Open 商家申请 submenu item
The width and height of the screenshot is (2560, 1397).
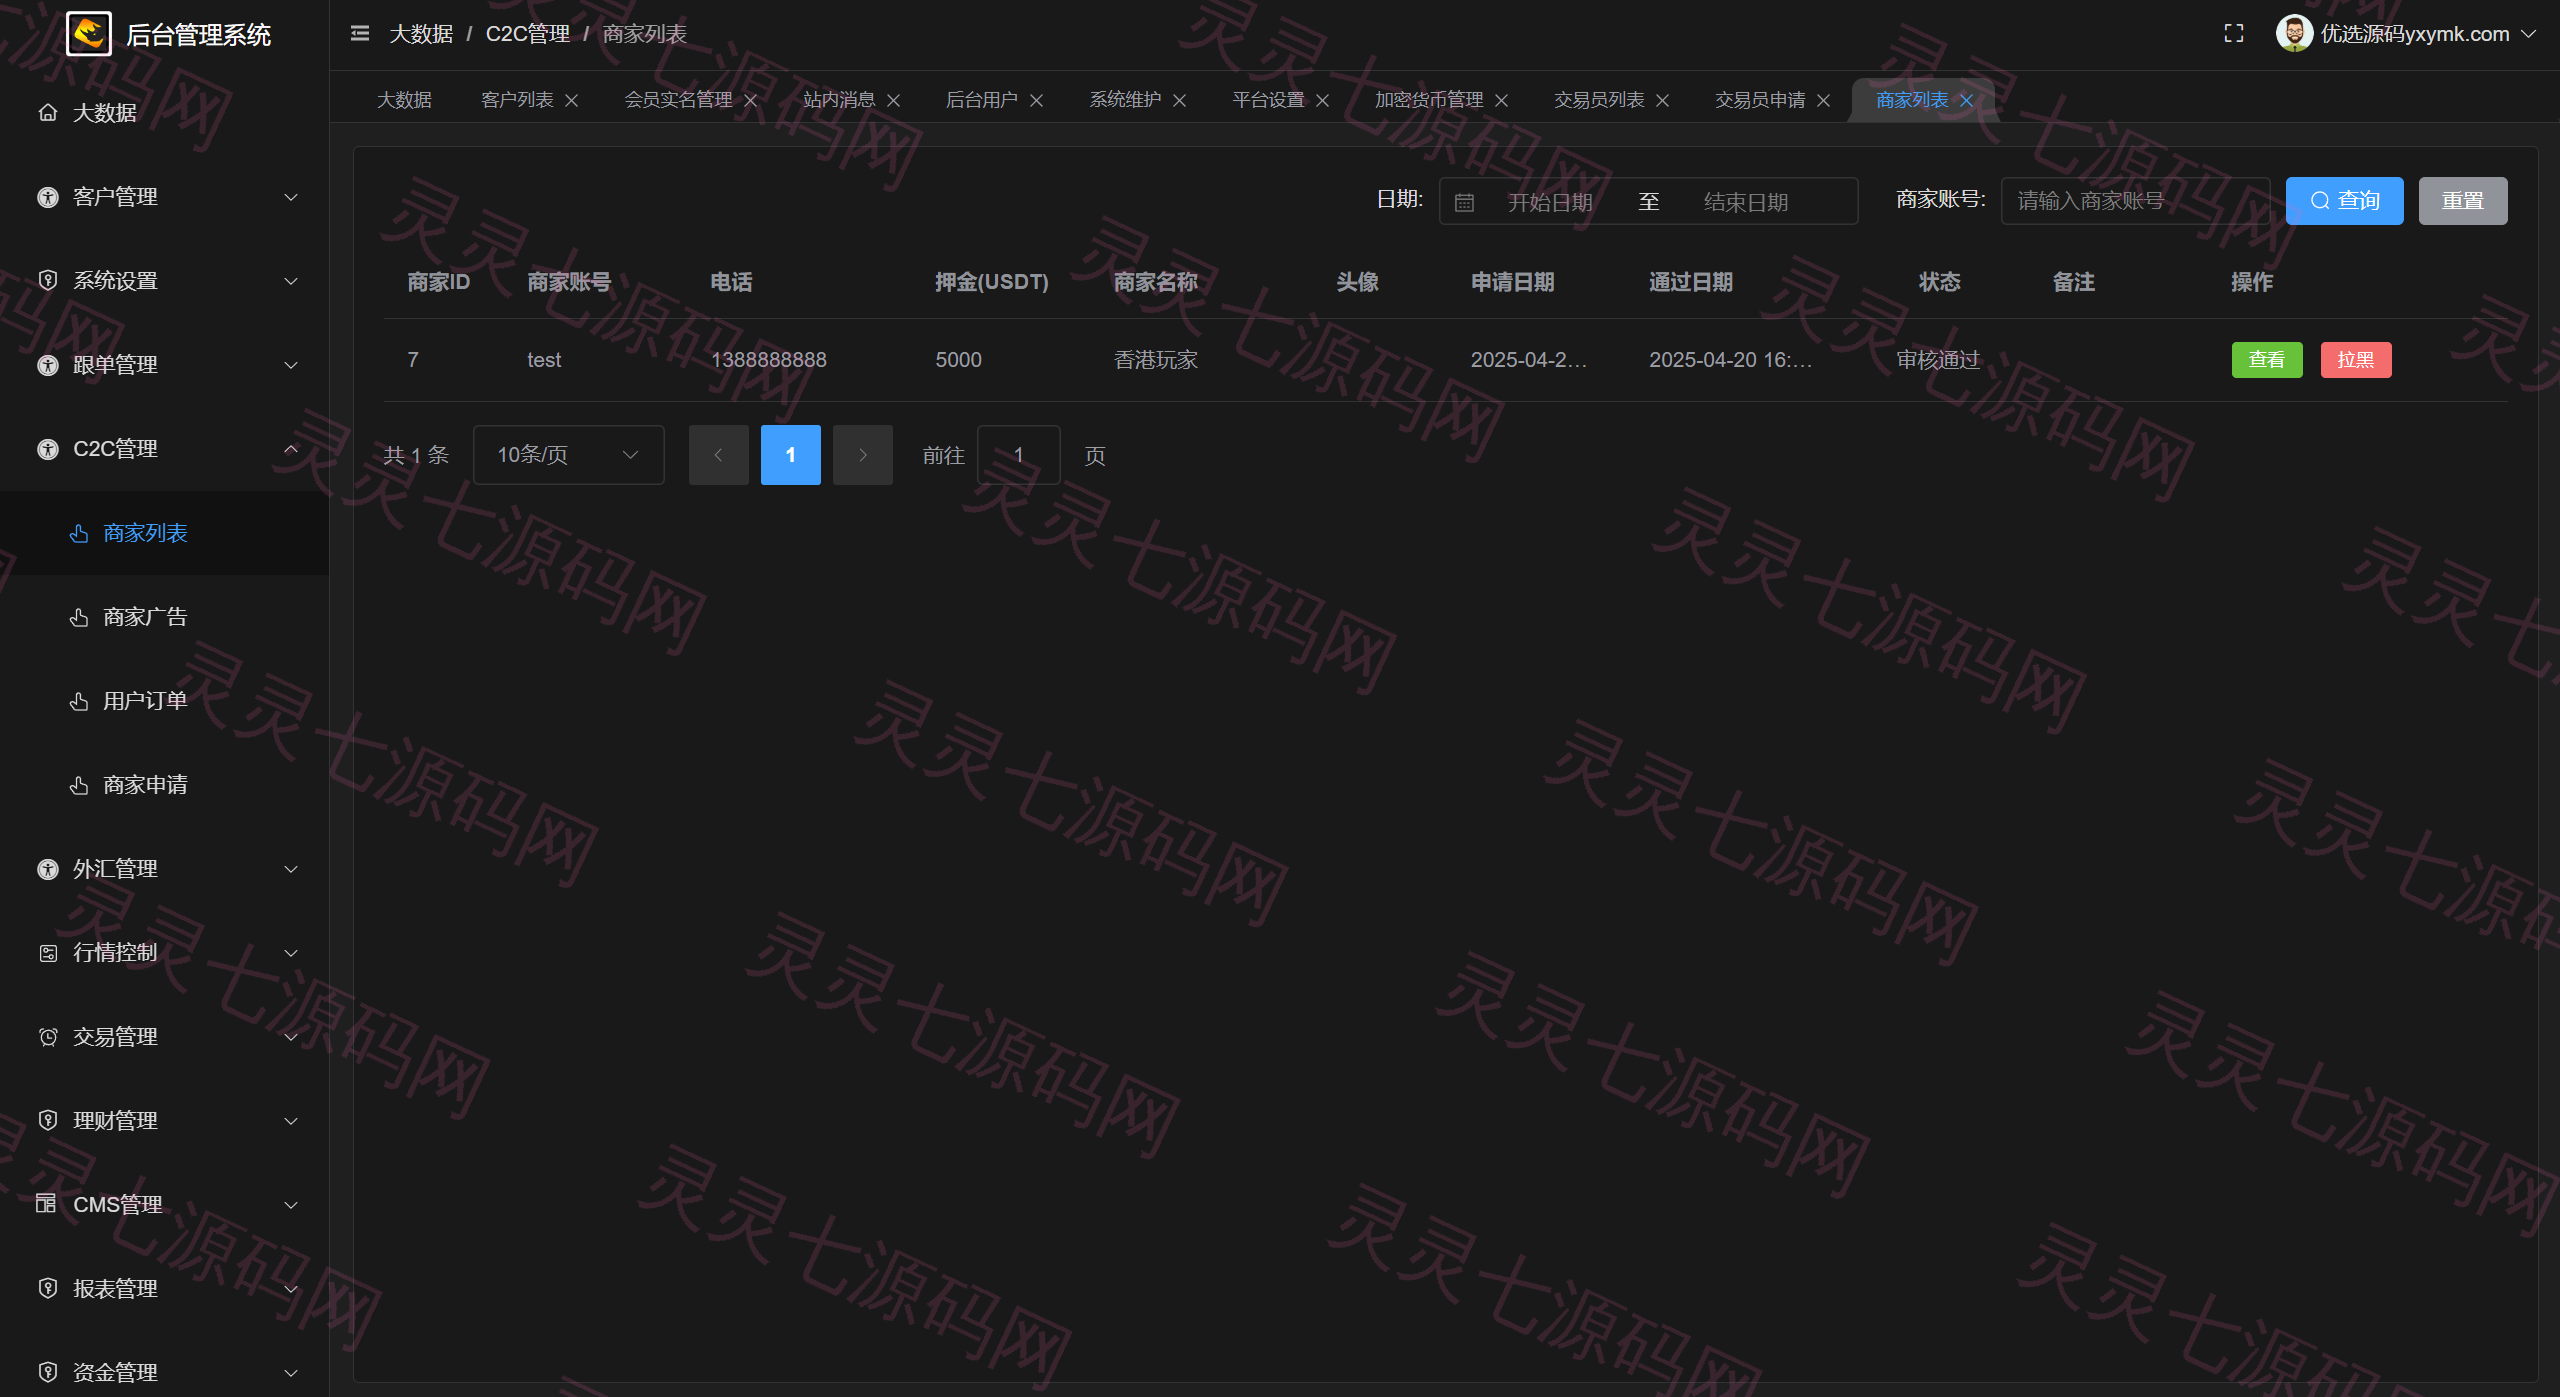pos(165,785)
